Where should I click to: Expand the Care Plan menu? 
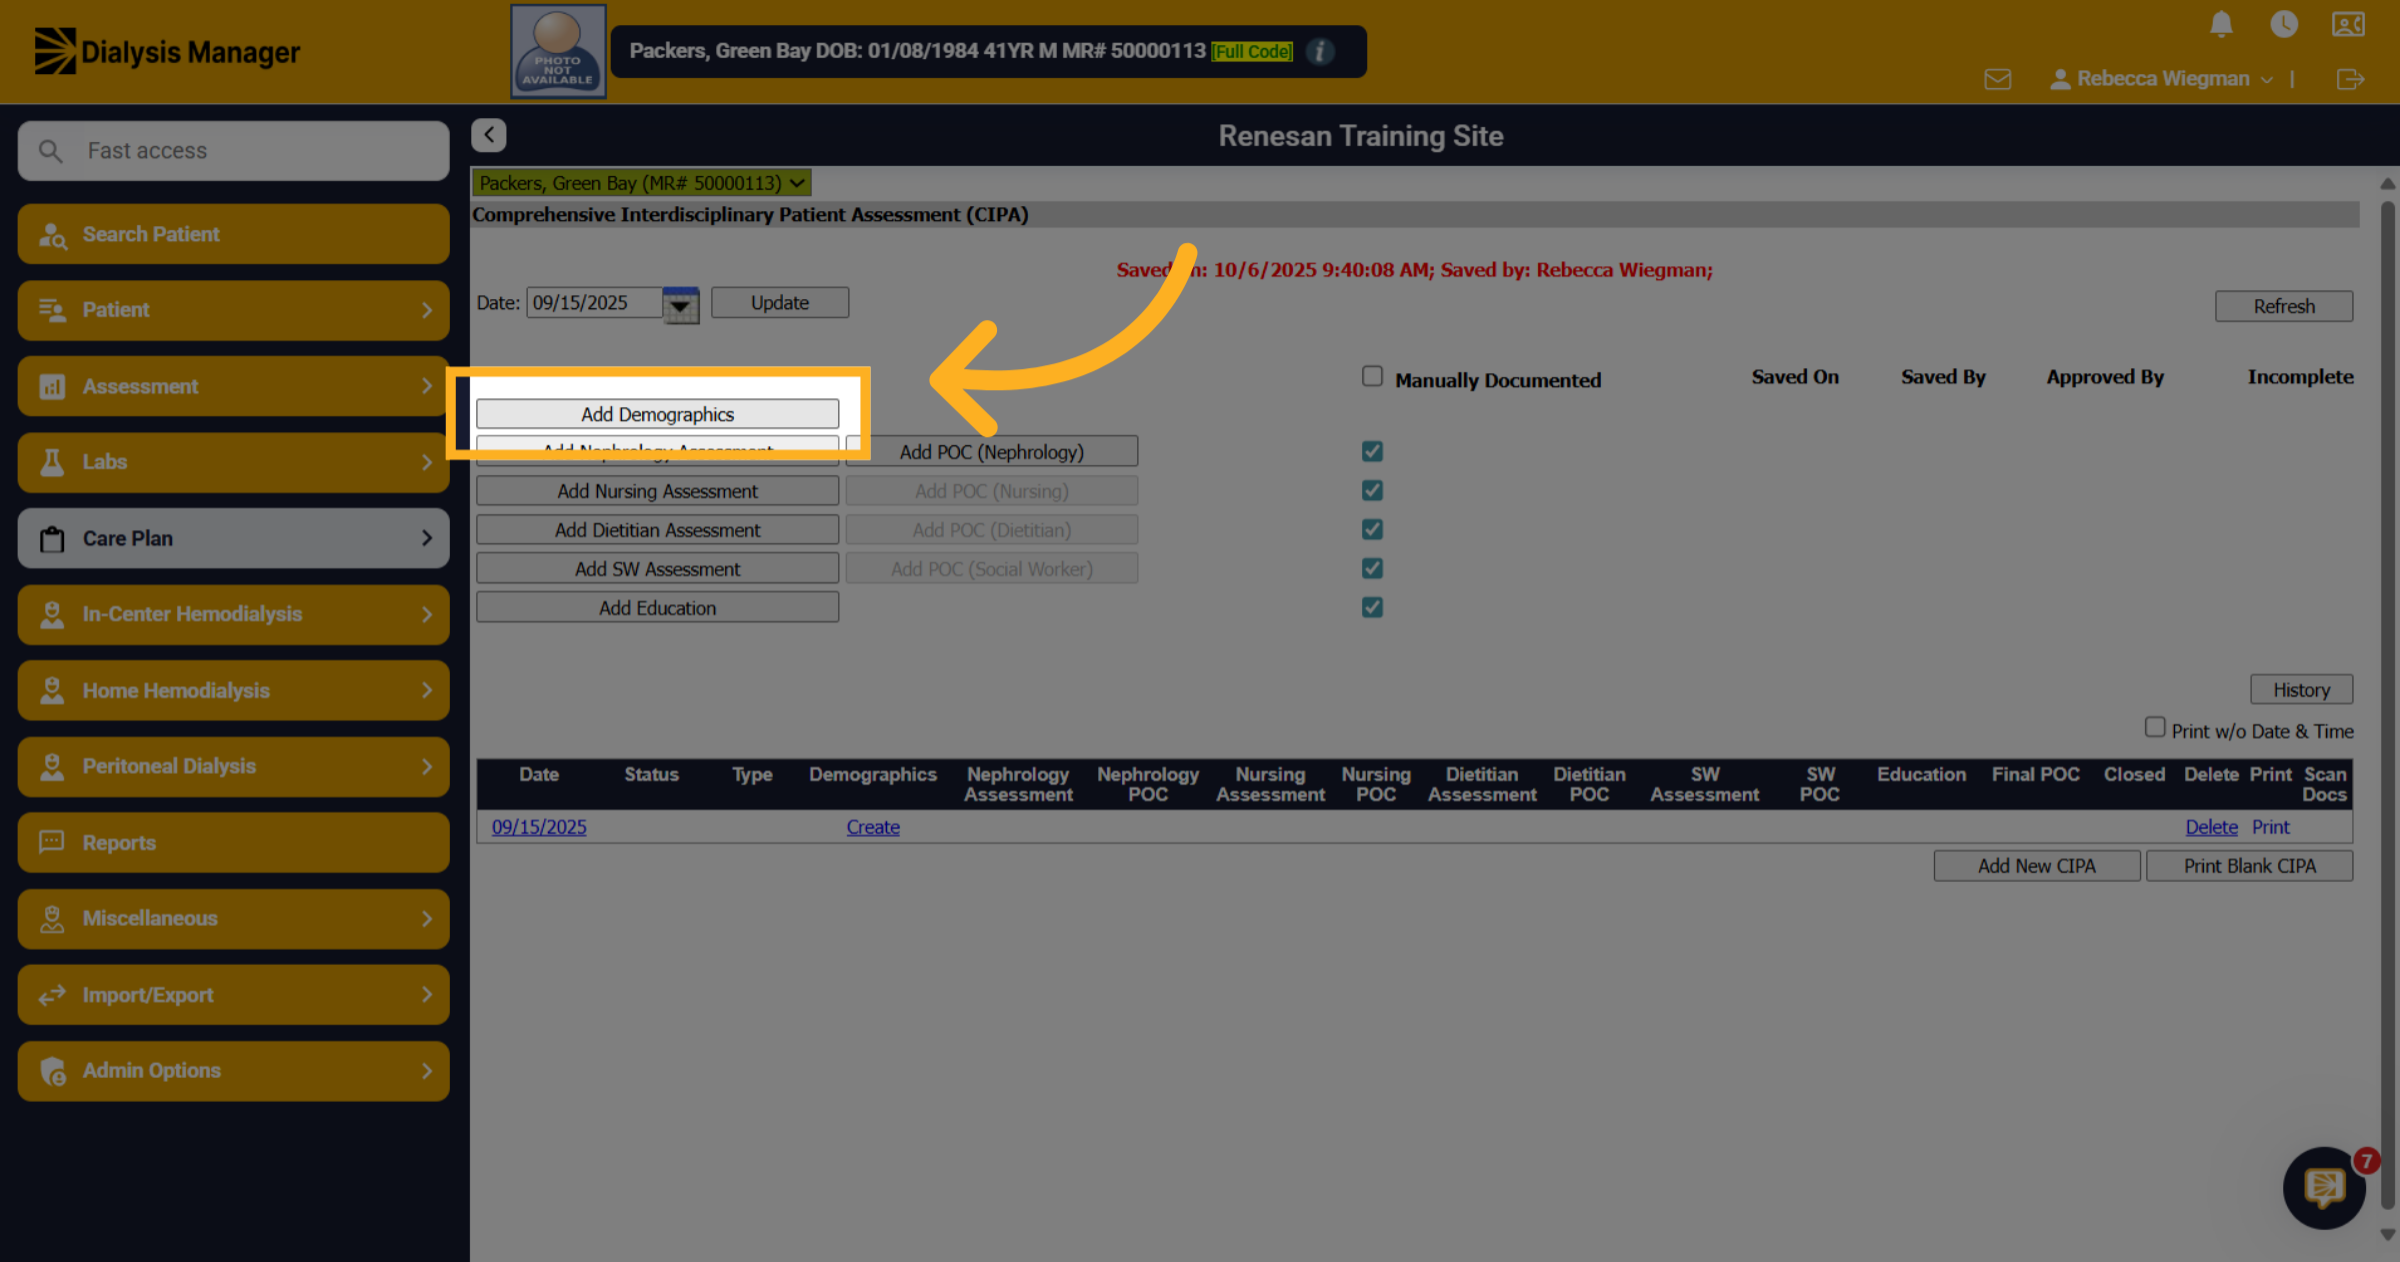(233, 538)
